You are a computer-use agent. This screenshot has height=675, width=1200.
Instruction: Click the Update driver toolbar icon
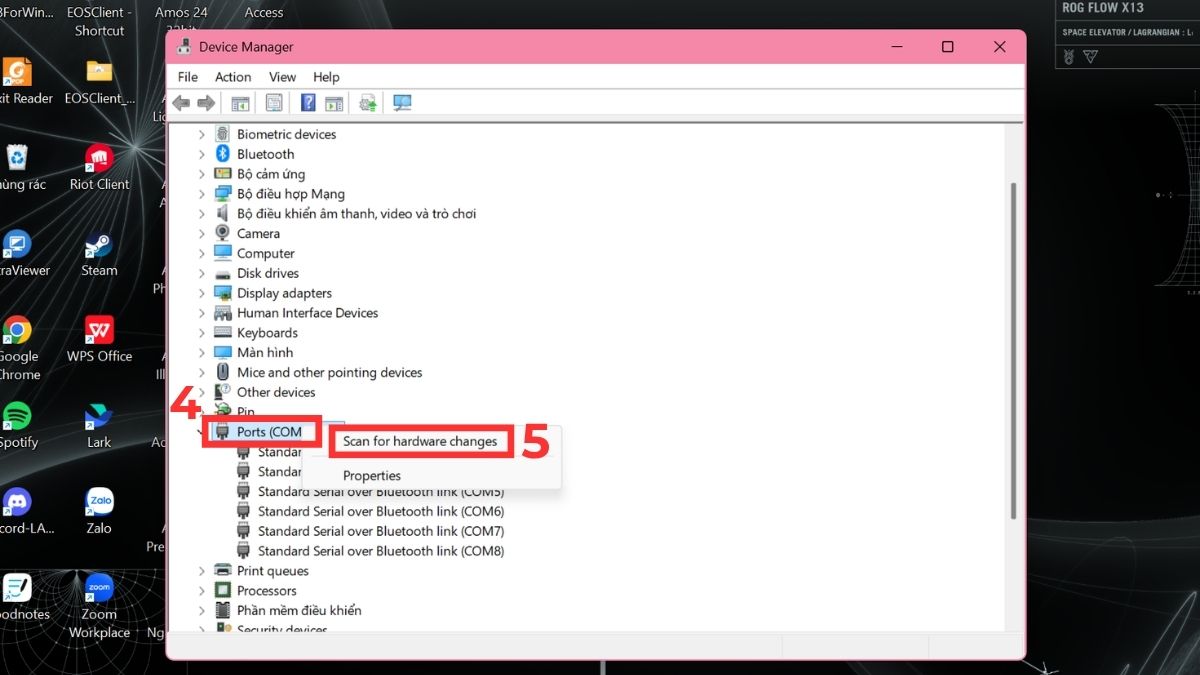point(368,103)
